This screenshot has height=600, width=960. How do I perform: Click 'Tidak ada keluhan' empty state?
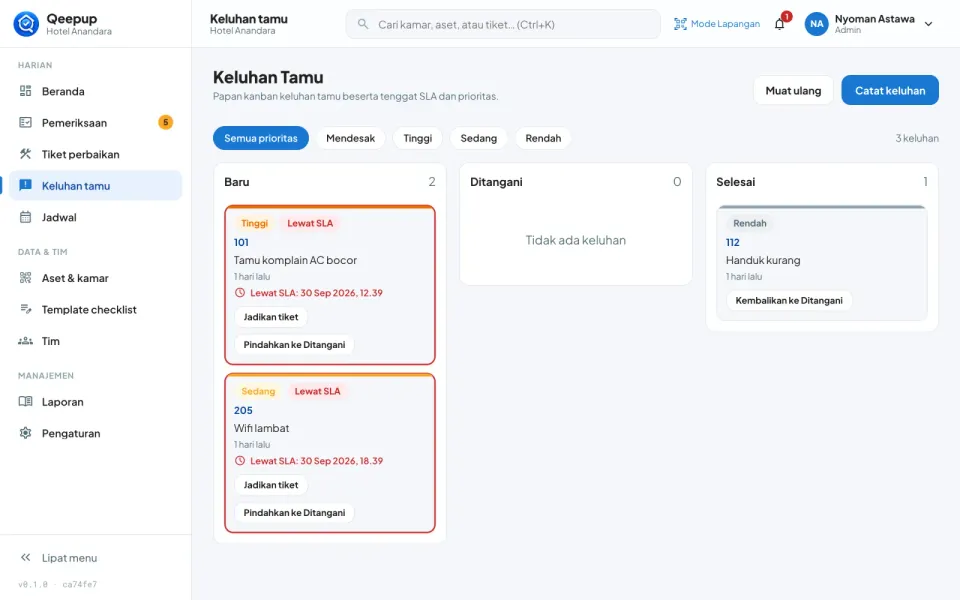(576, 240)
